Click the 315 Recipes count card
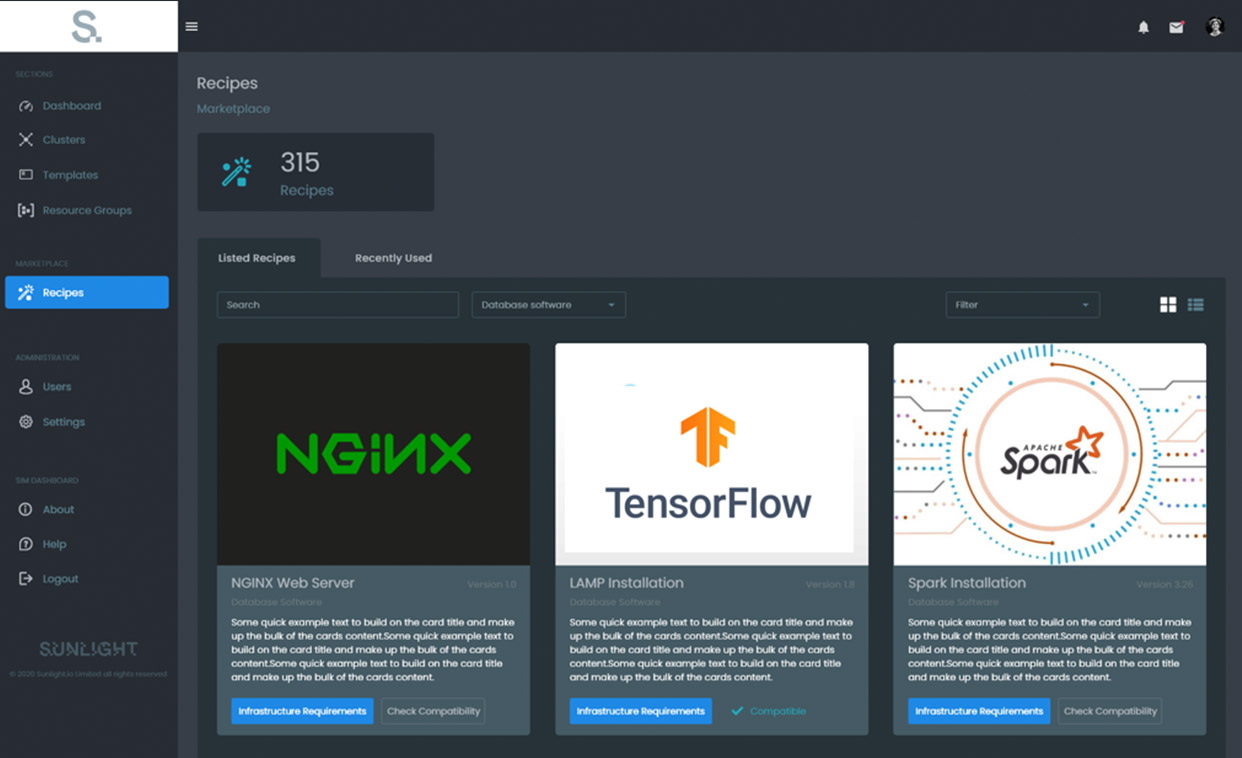Image resolution: width=1242 pixels, height=758 pixels. pyautogui.click(x=316, y=172)
